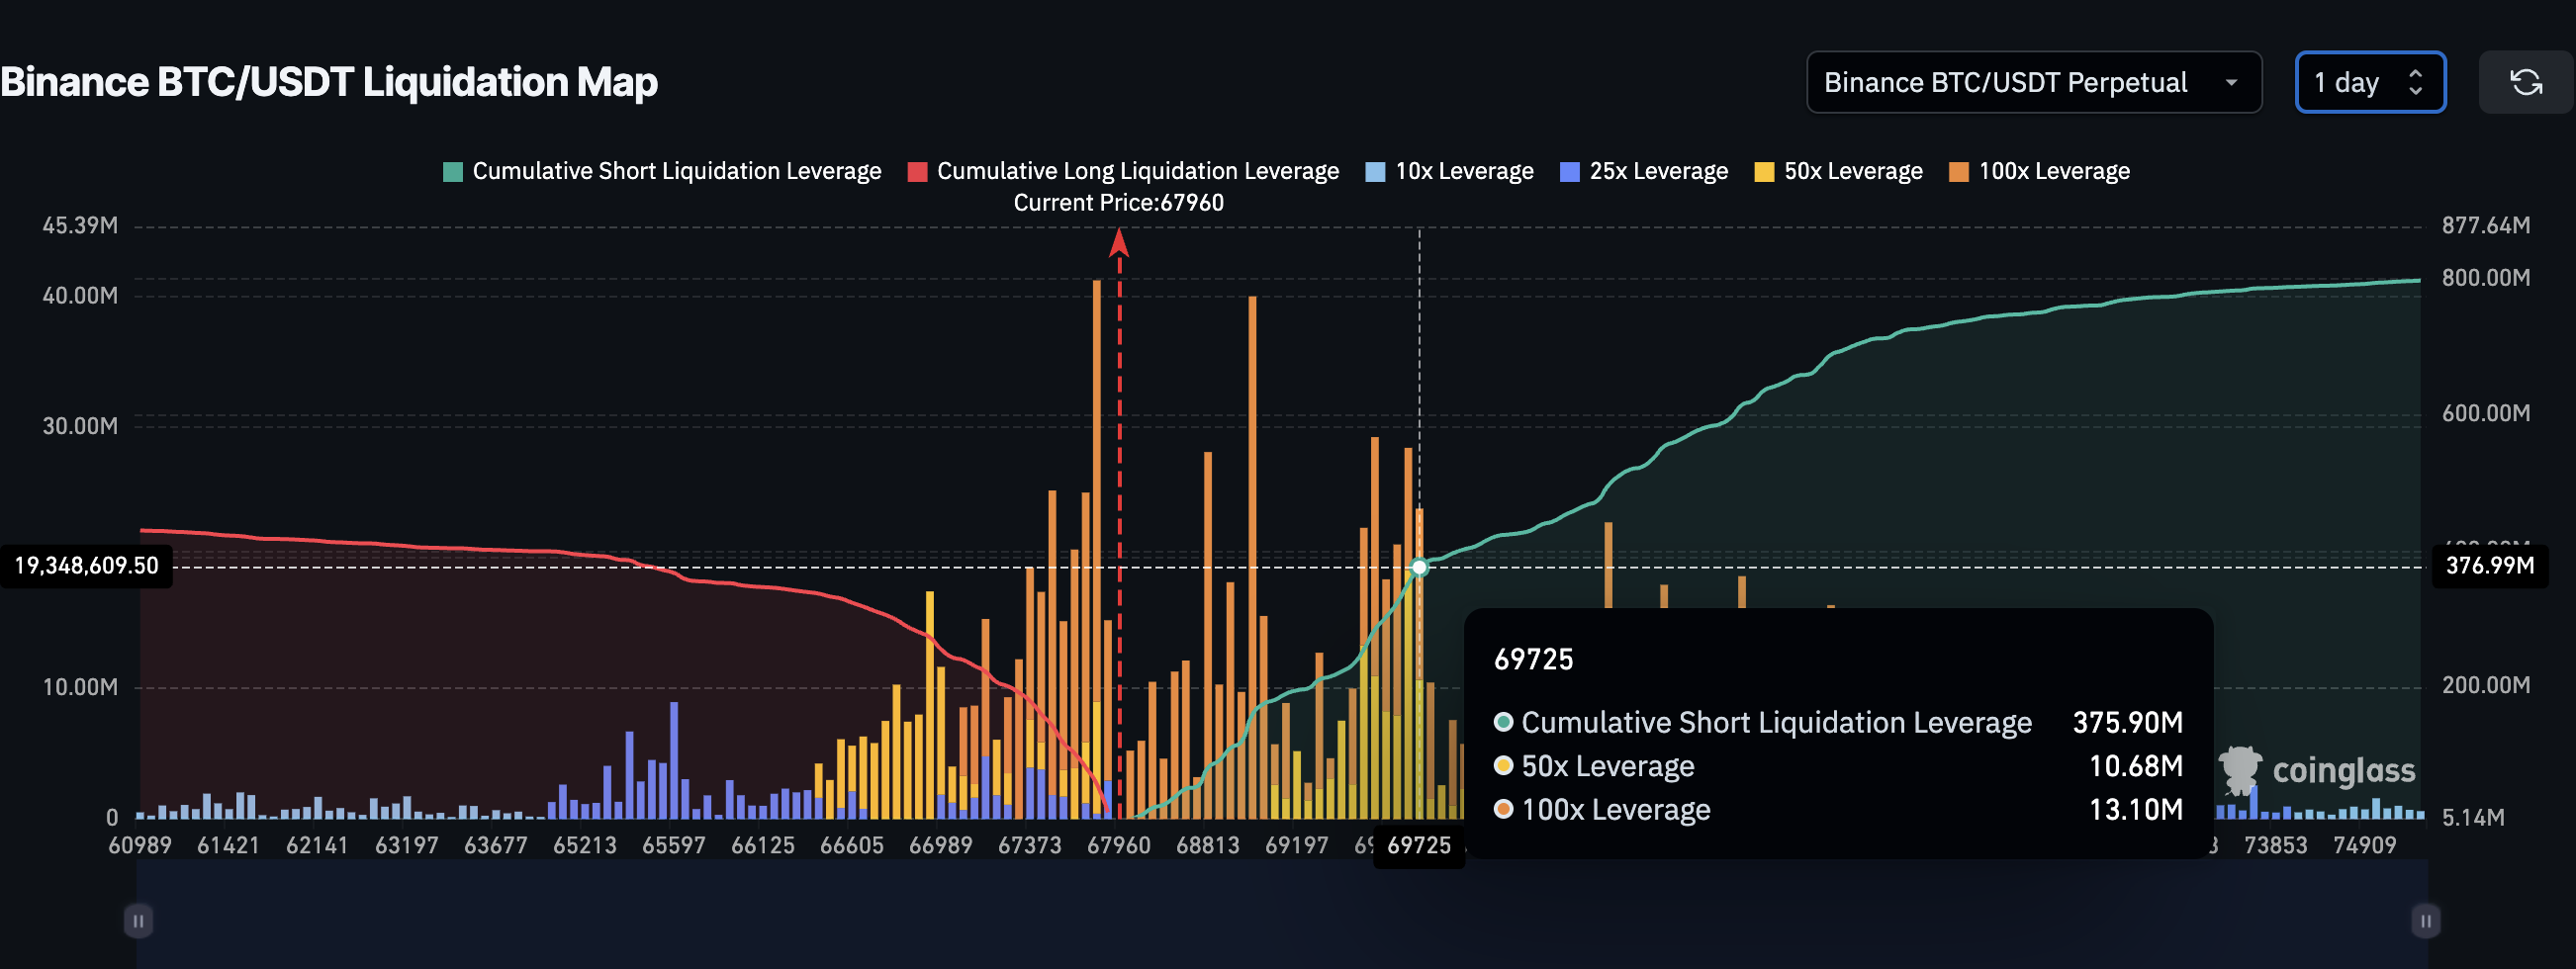Screen dimensions: 2576x969
Task: Open the 1 day timeframe selector
Action: click(x=2370, y=82)
